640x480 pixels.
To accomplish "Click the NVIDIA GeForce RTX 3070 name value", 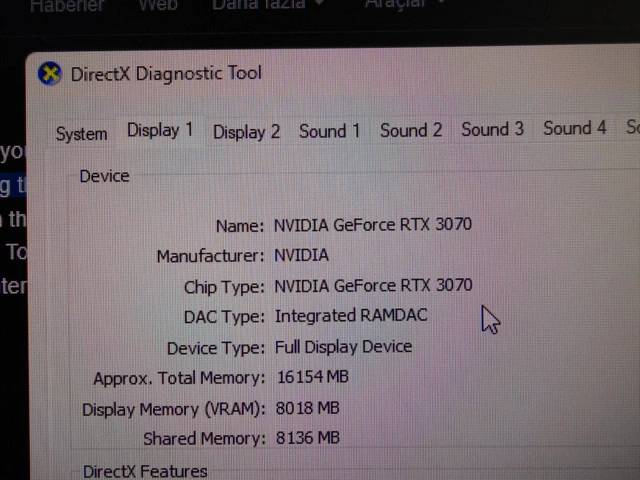I will (x=373, y=224).
